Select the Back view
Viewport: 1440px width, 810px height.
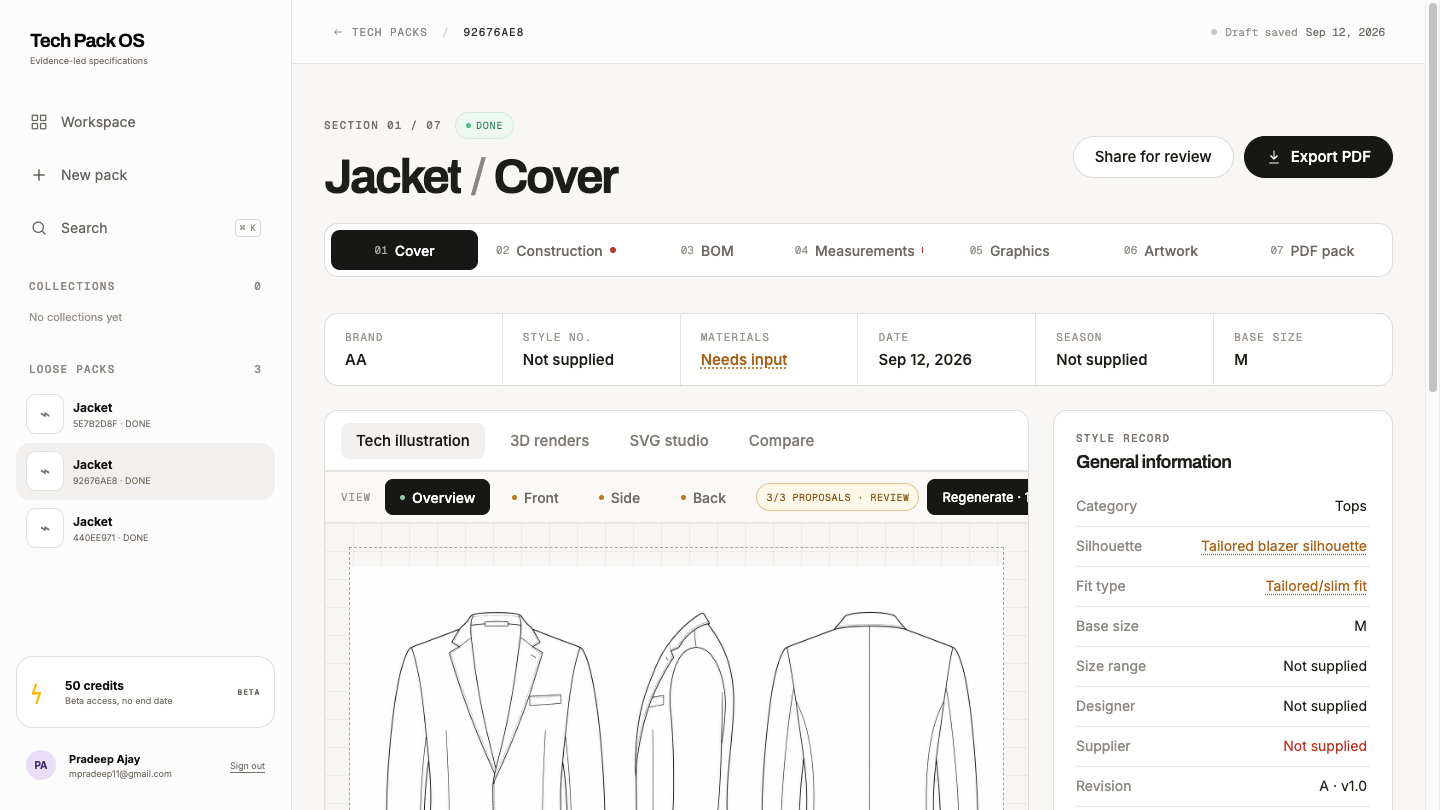click(703, 497)
